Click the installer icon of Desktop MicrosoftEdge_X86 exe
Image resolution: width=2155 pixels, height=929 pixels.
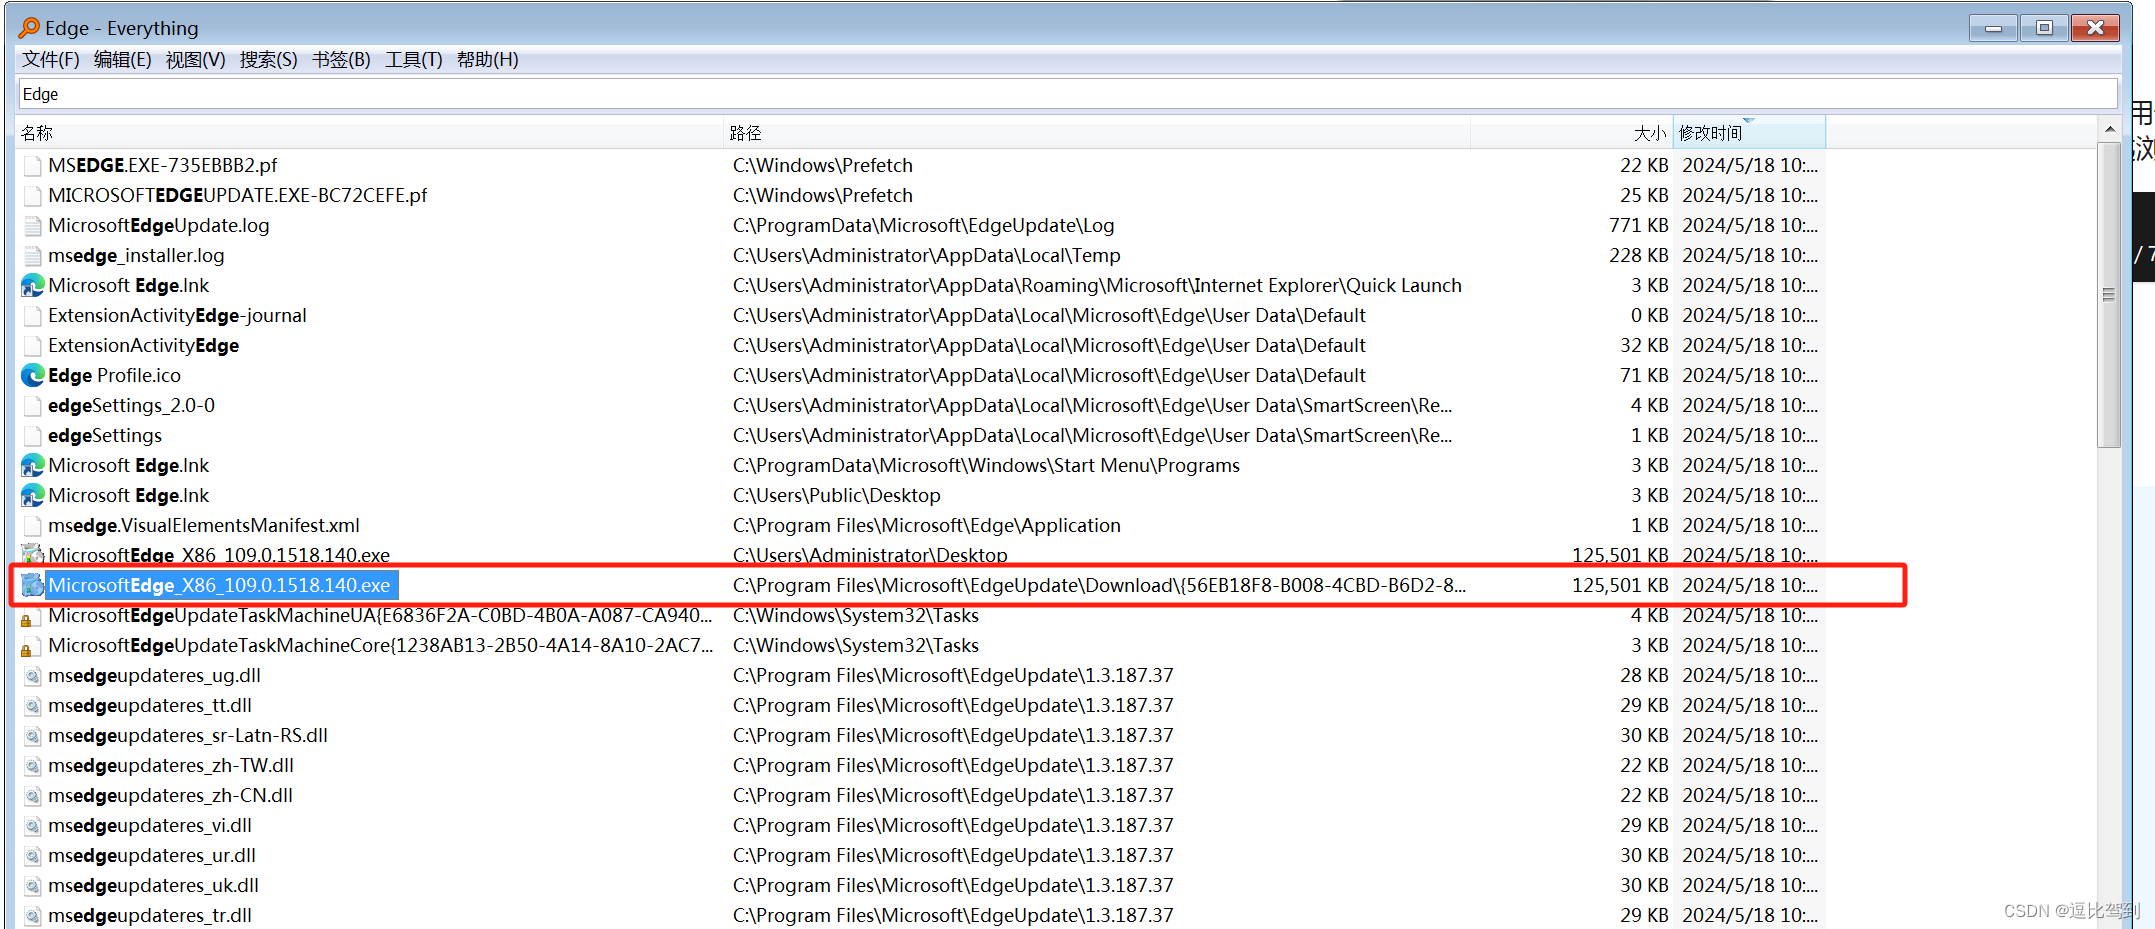pyautogui.click(x=33, y=555)
